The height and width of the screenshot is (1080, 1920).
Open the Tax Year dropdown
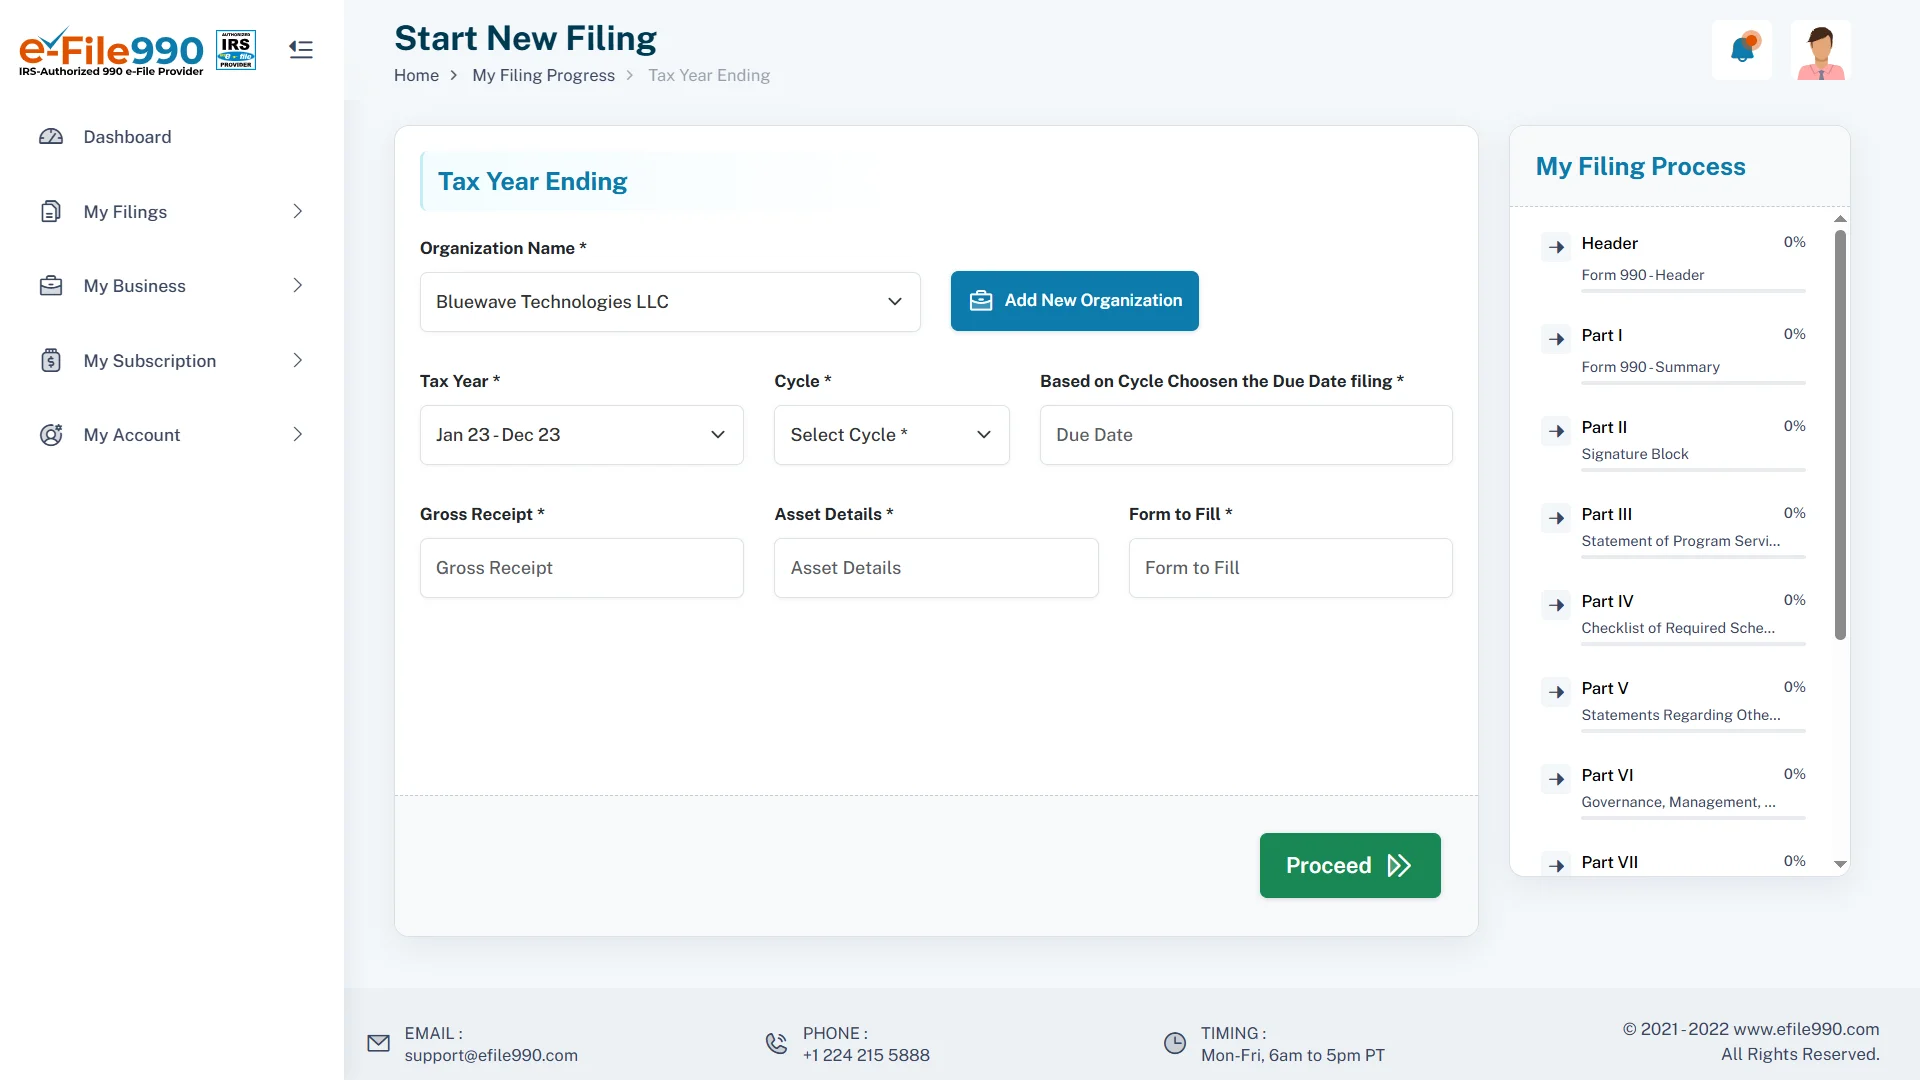coord(581,435)
